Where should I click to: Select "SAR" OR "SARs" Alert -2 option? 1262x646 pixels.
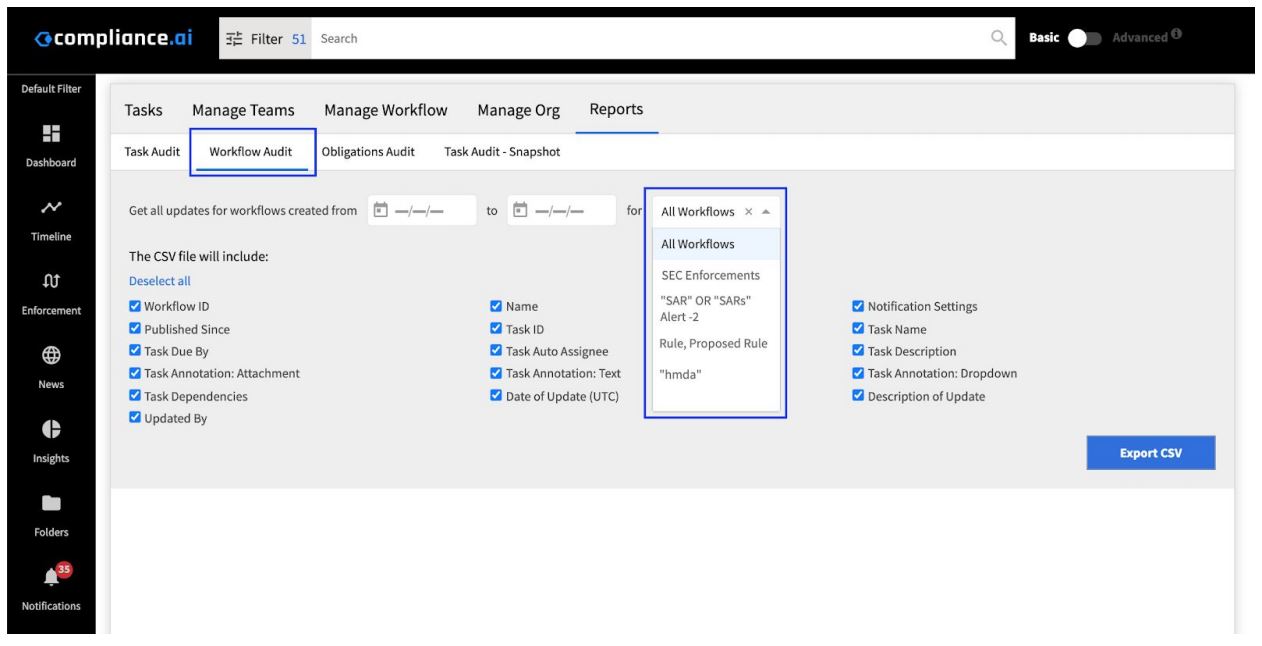click(716, 309)
